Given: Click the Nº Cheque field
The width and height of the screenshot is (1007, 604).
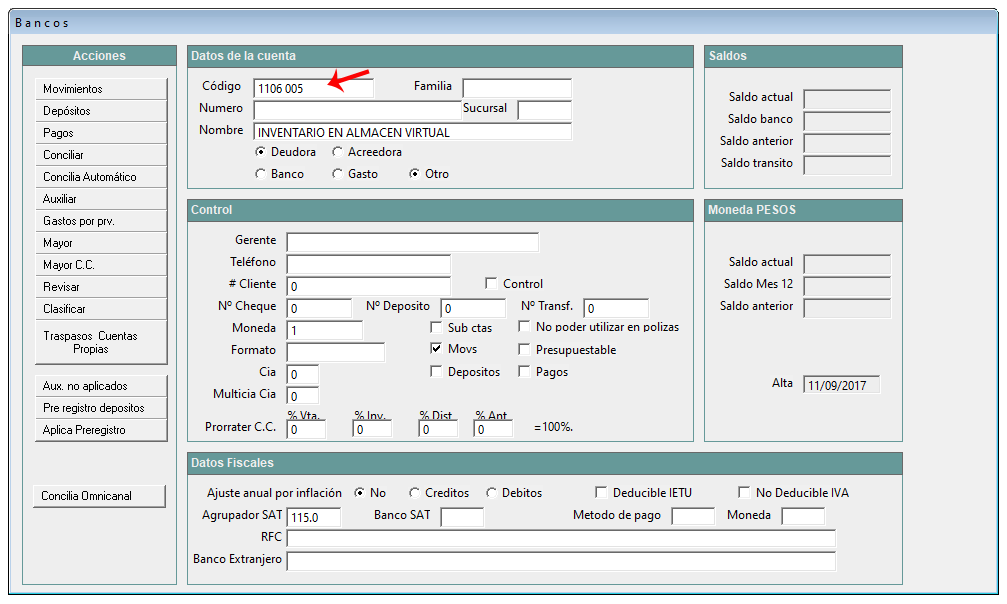Looking at the screenshot, I should pos(319,308).
